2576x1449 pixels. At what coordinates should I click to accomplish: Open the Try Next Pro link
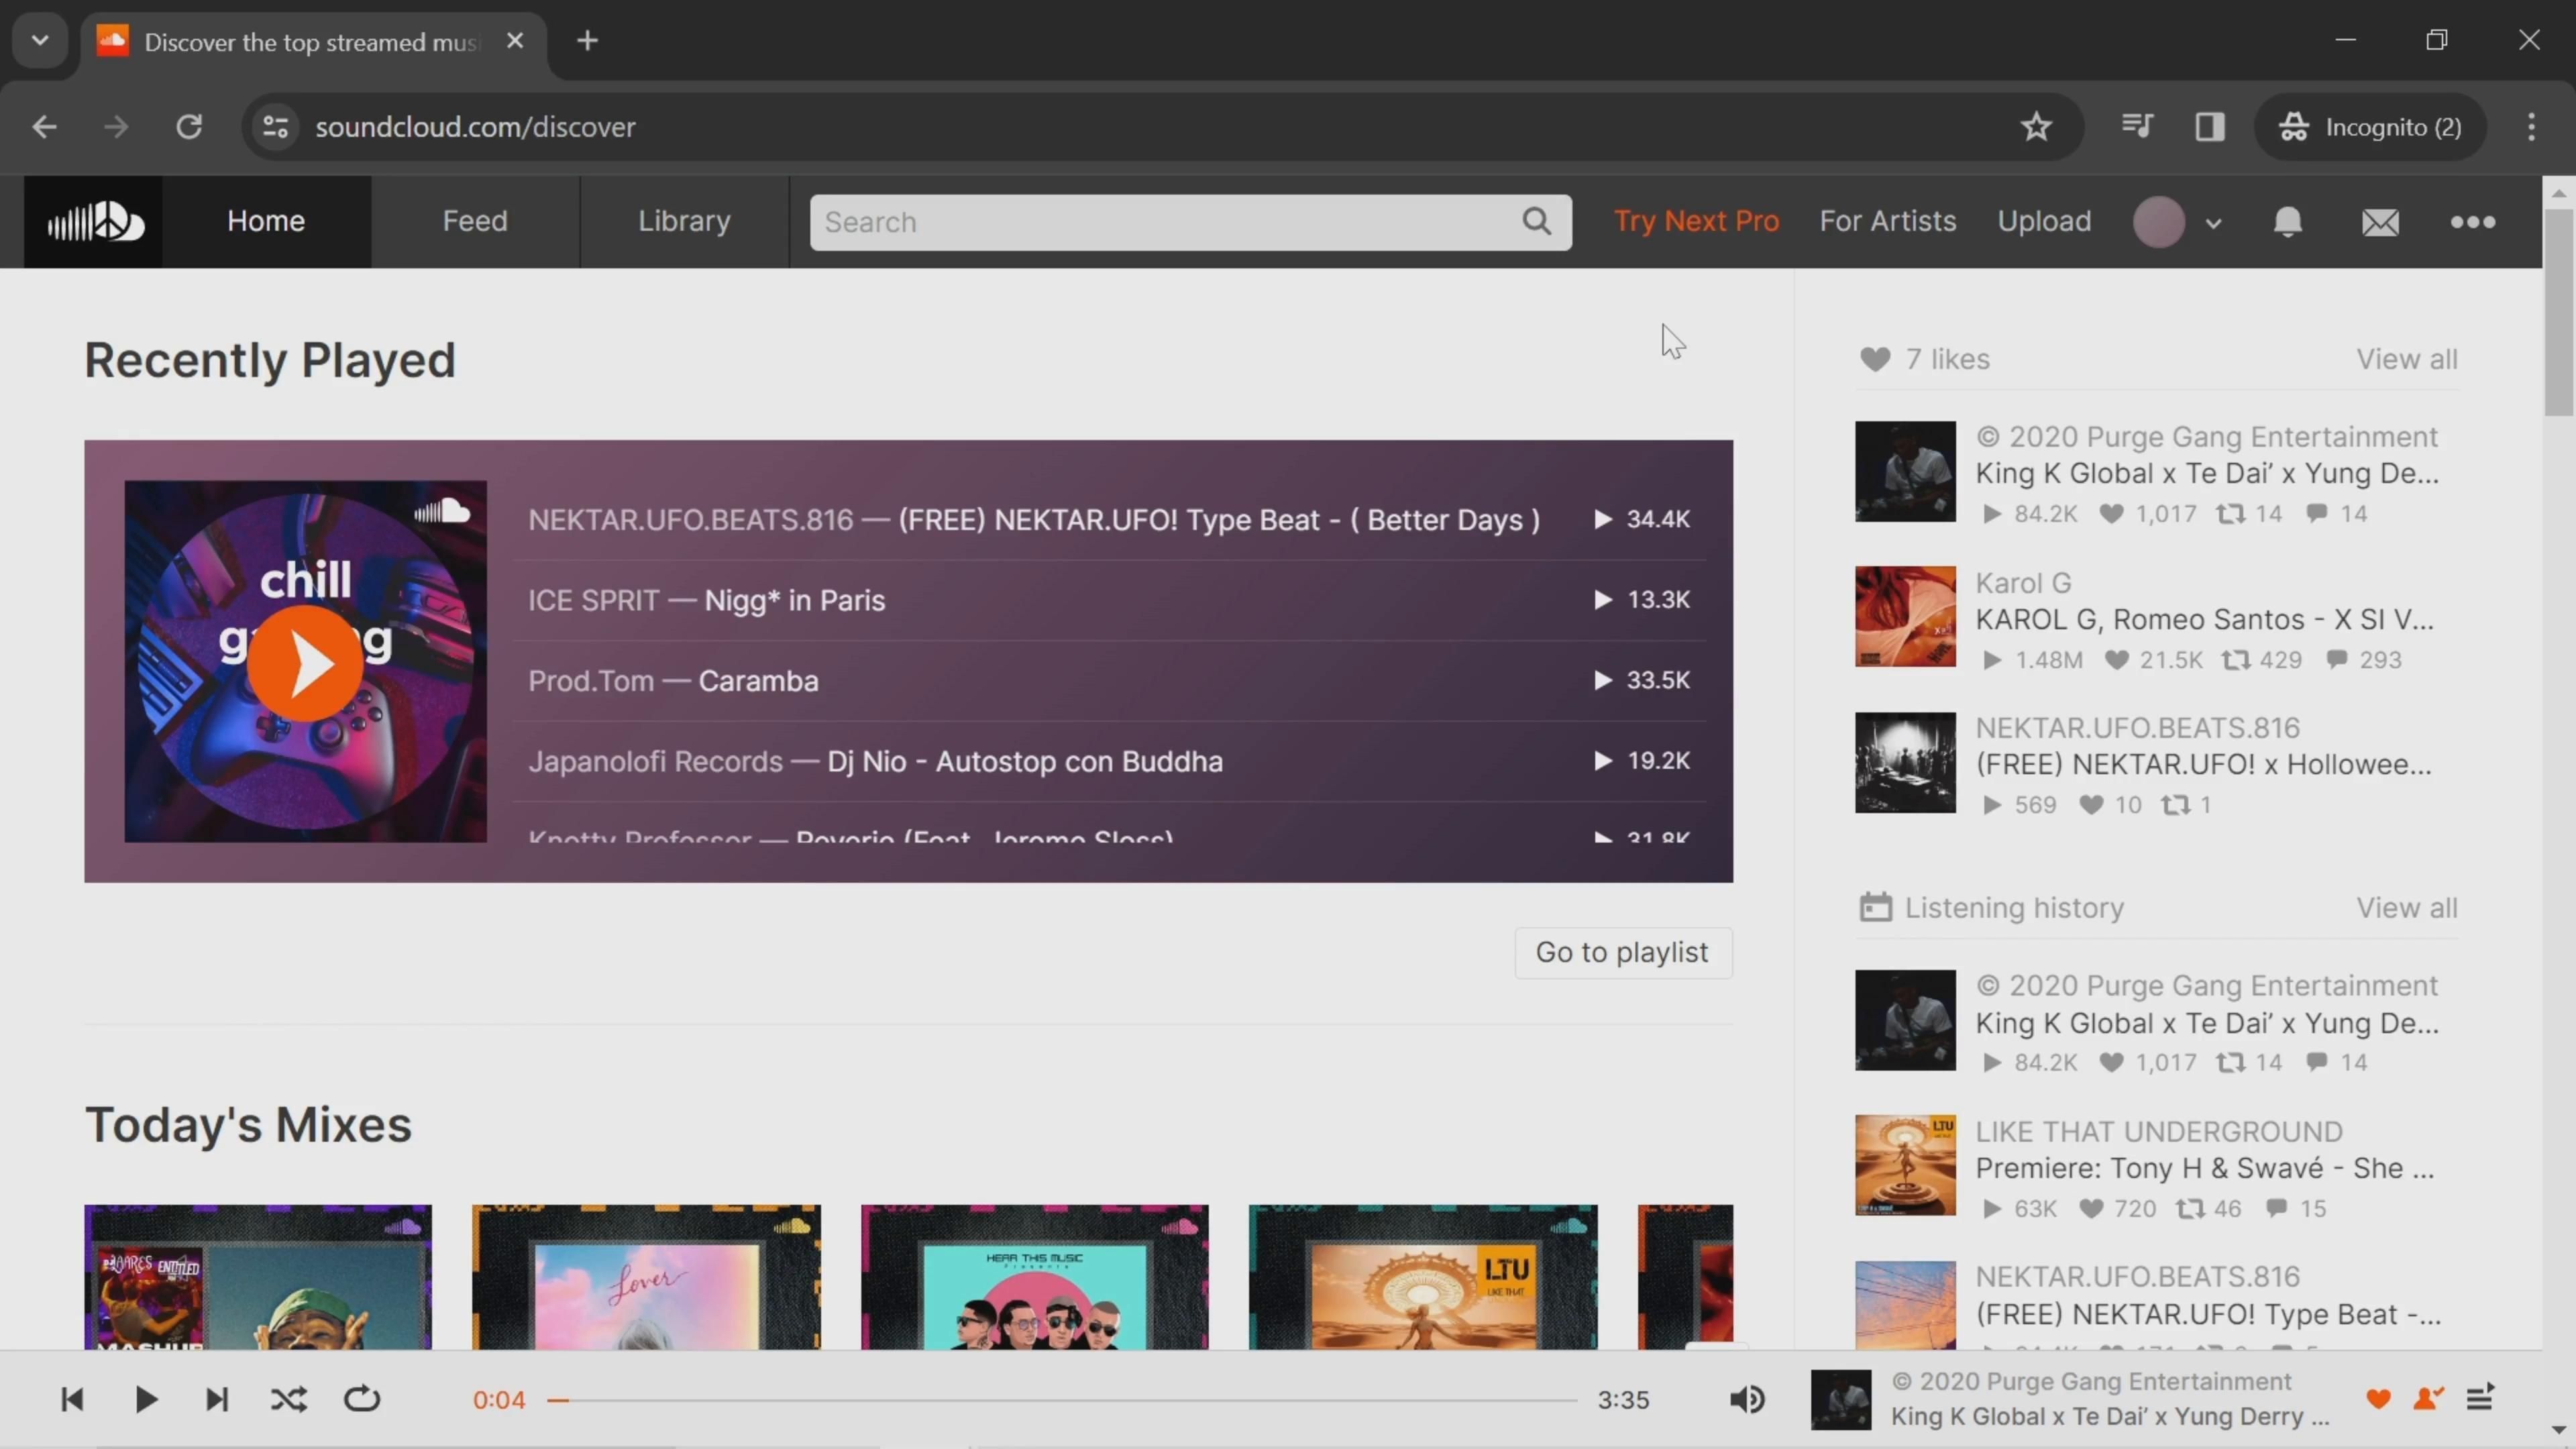coord(1696,221)
